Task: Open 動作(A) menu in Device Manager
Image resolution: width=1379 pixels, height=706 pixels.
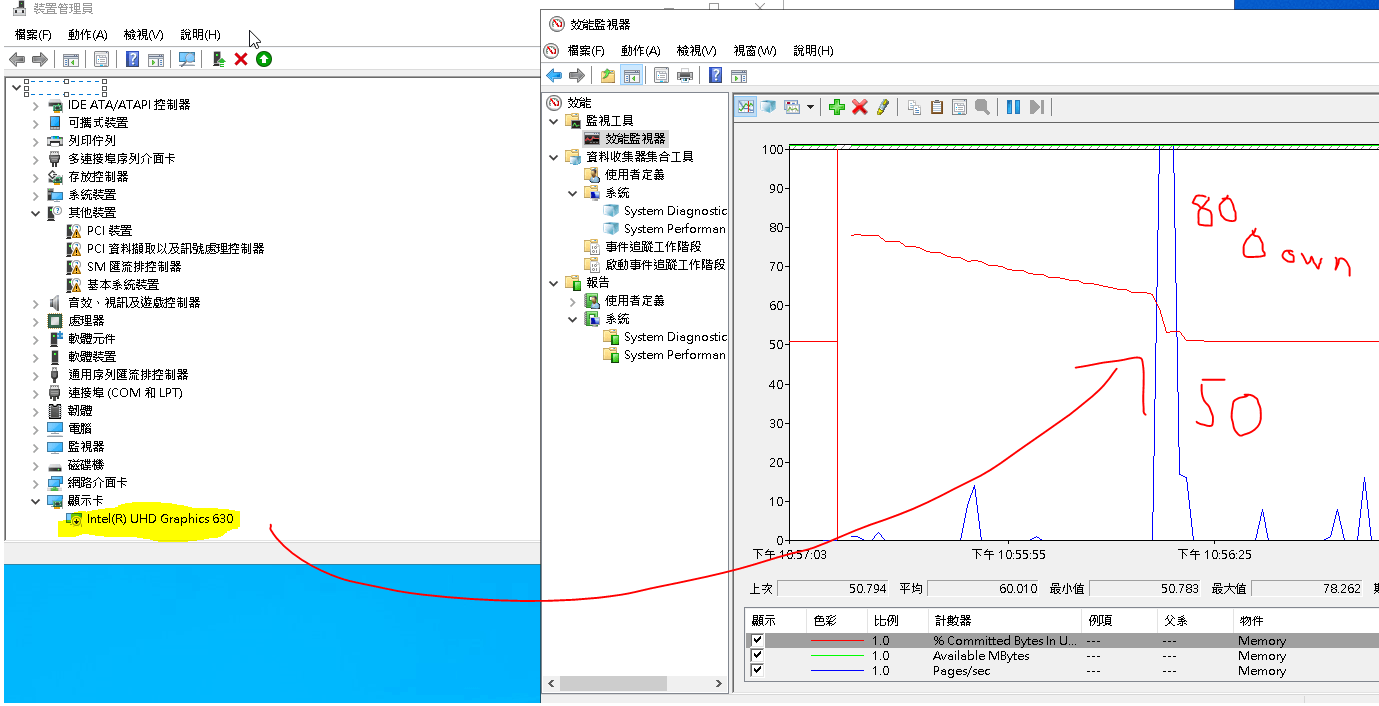Action: pos(88,34)
